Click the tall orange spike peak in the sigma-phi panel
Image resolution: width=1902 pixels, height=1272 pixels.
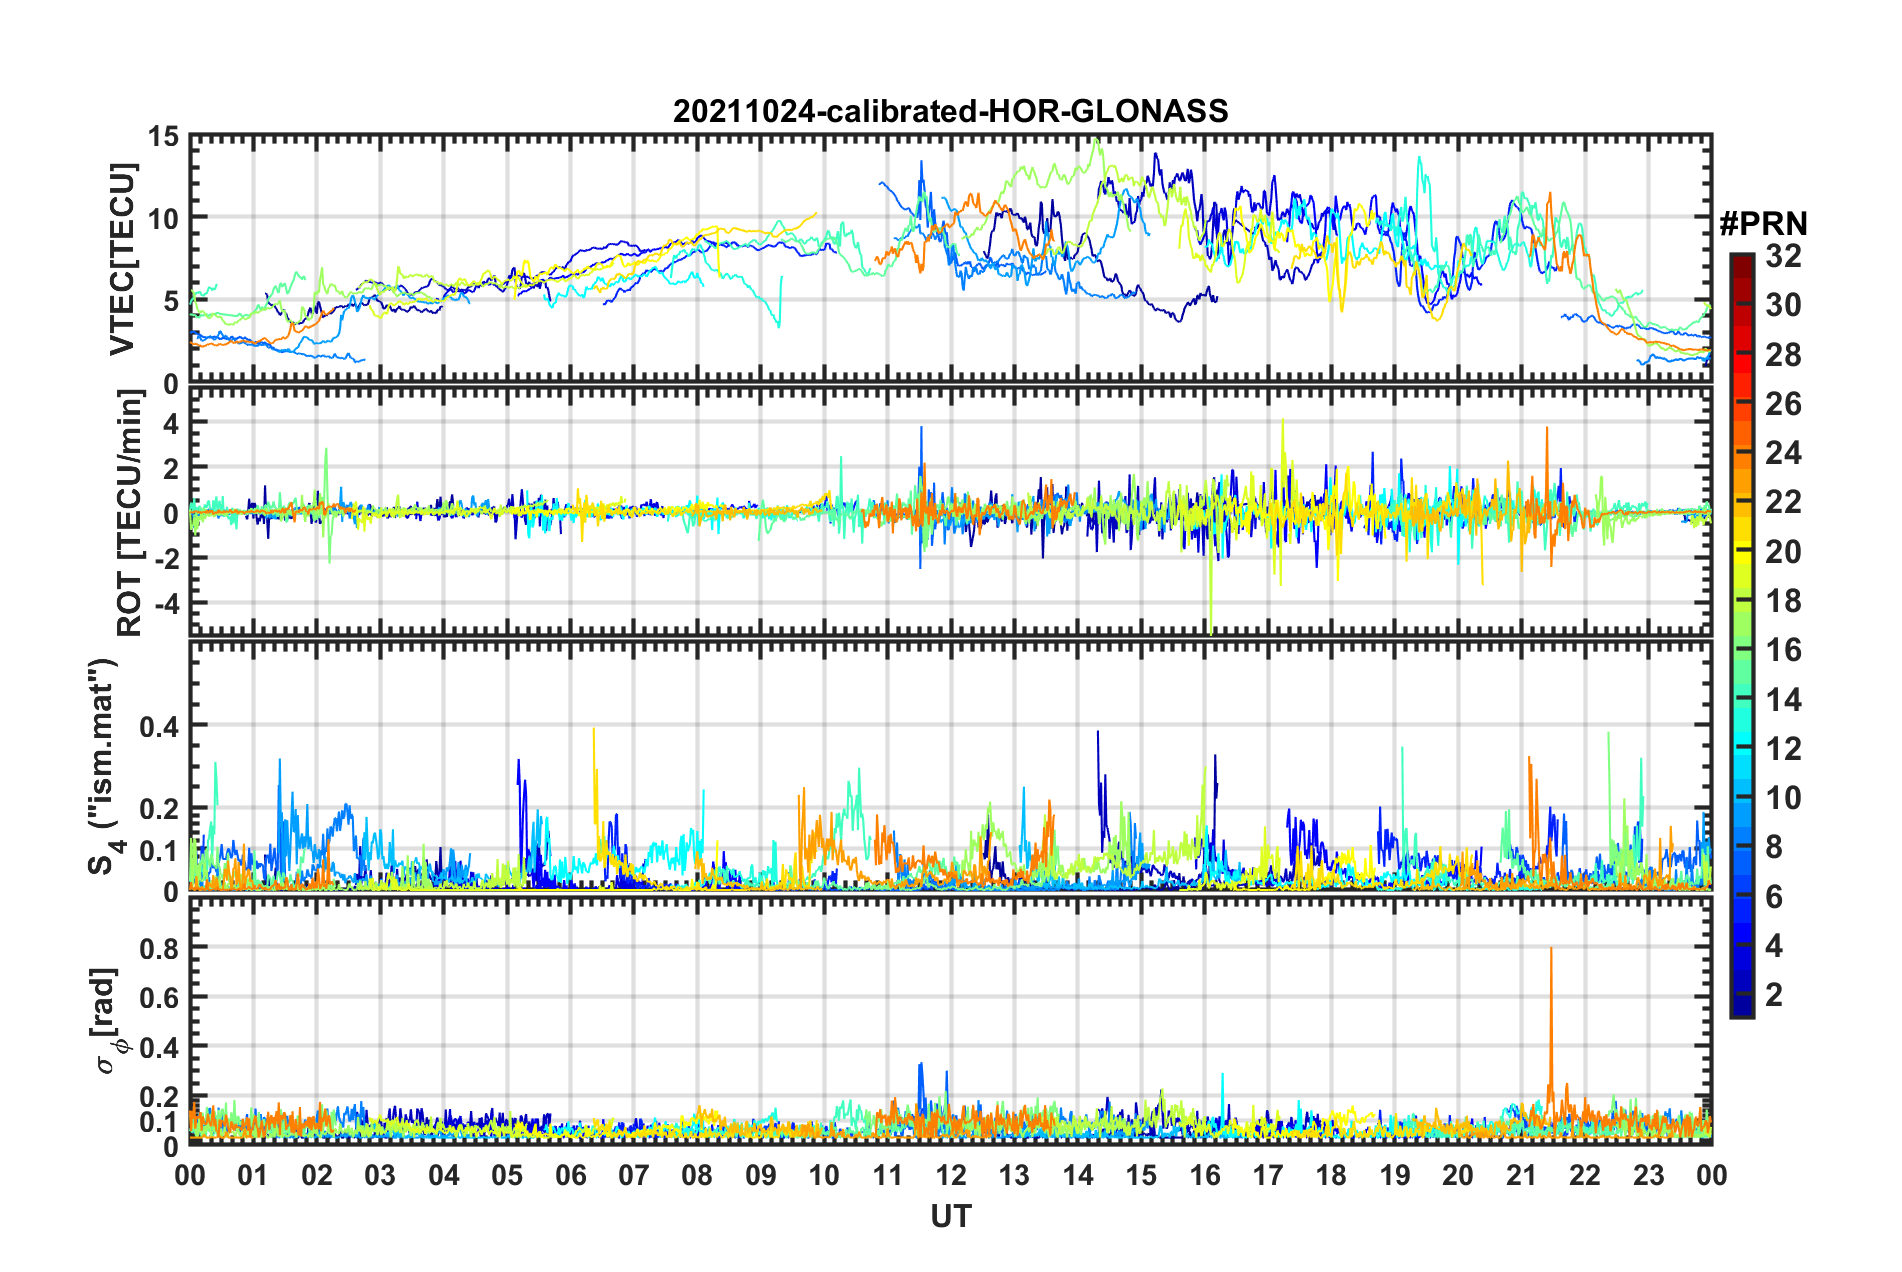pyautogui.click(x=1550, y=950)
